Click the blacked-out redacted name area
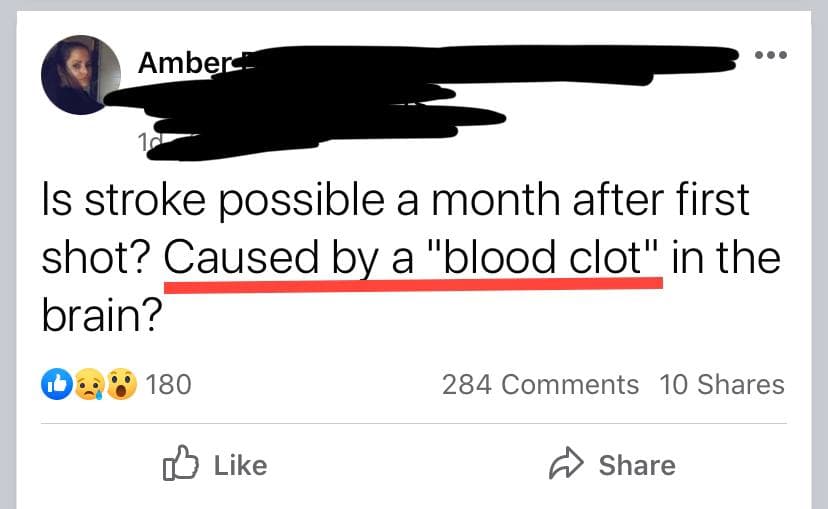Viewport: 828px width, 509px height. 420,85
